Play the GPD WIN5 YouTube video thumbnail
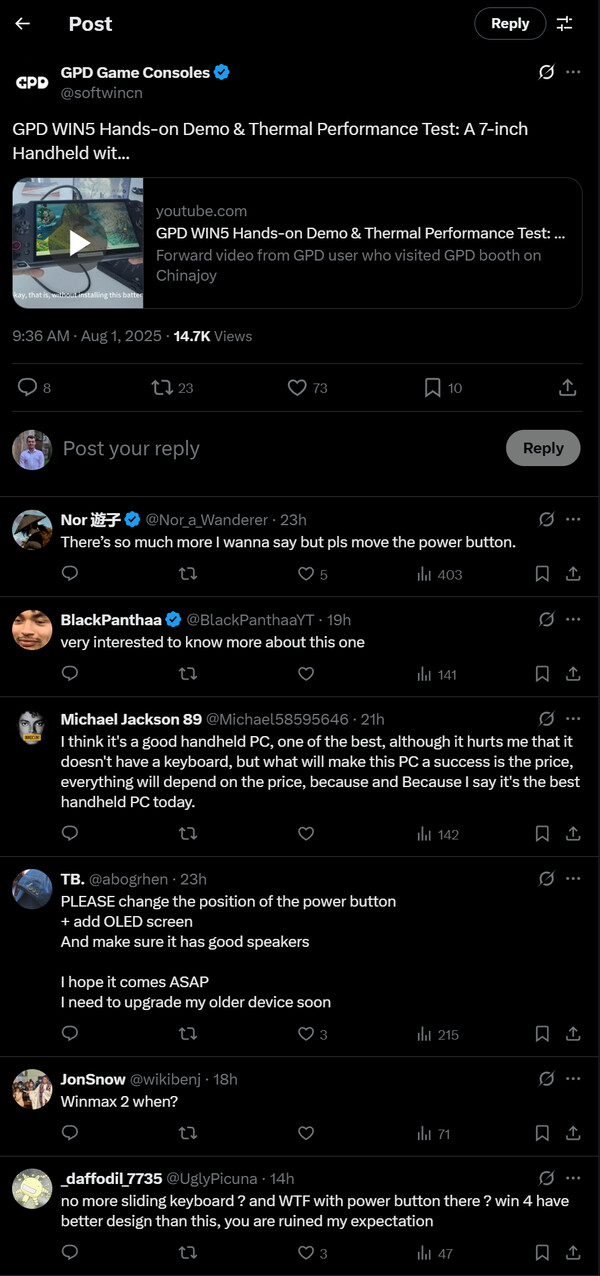The width and height of the screenshot is (600, 1276). pyautogui.click(x=78, y=243)
